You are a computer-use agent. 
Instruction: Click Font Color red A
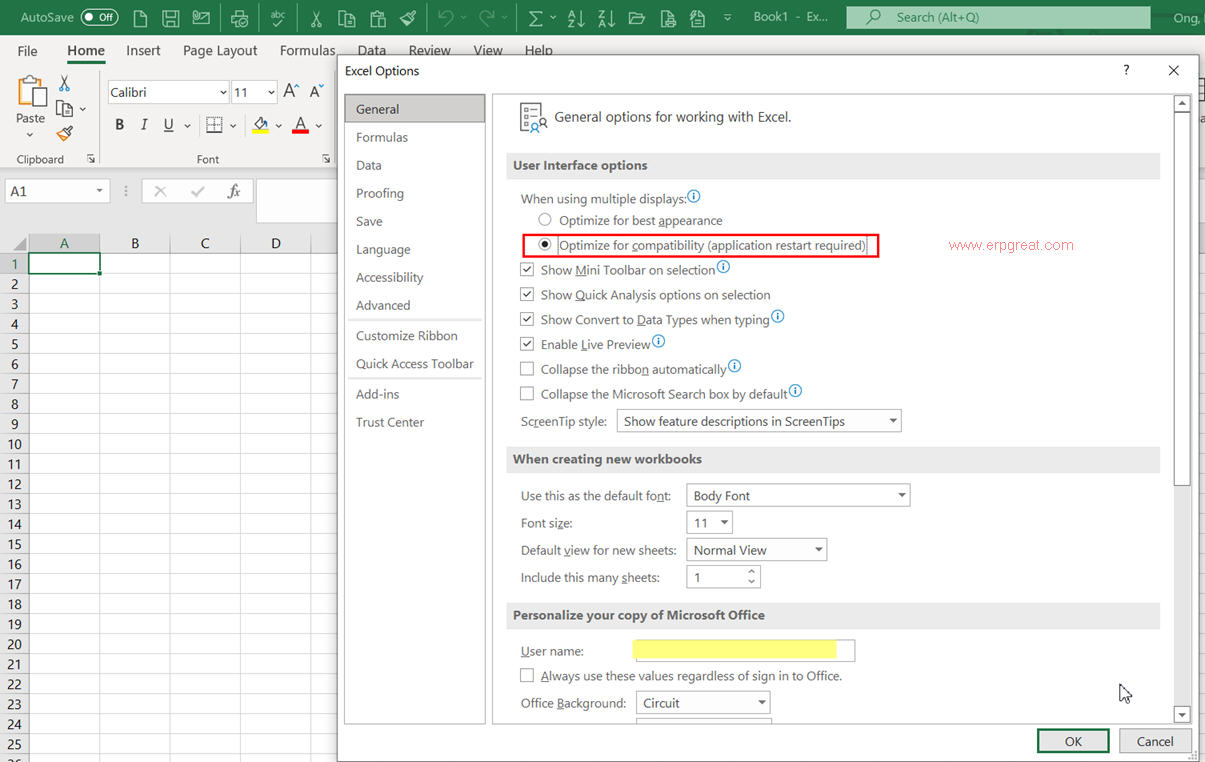pos(301,125)
